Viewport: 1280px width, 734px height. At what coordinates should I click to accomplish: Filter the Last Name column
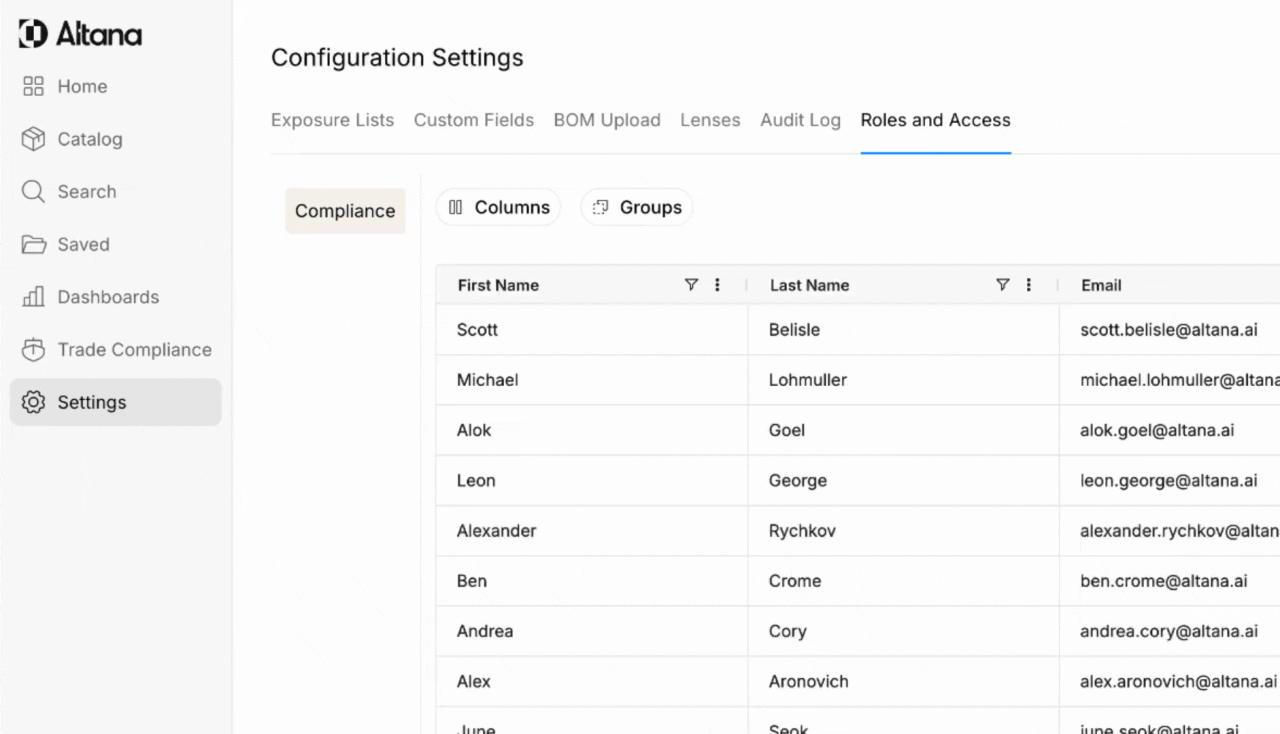pyautogui.click(x=1002, y=285)
